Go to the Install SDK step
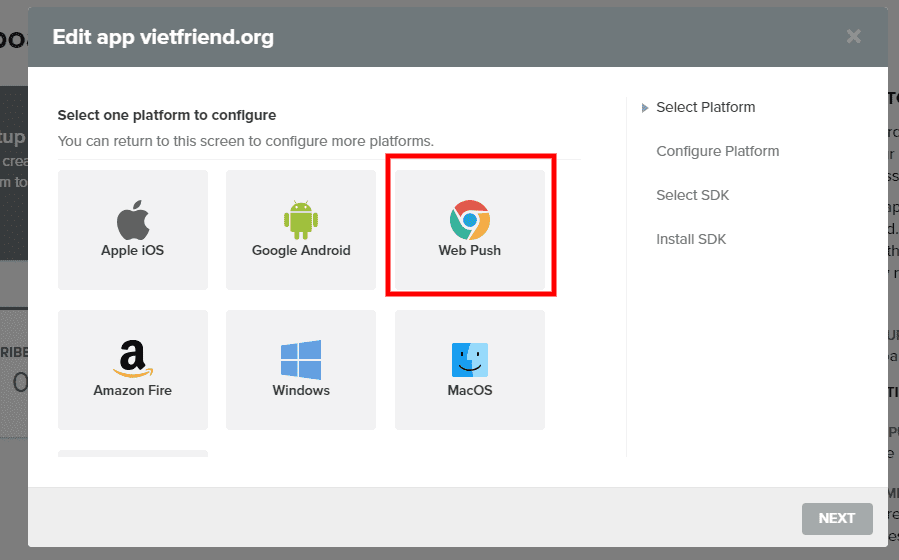 tap(691, 240)
